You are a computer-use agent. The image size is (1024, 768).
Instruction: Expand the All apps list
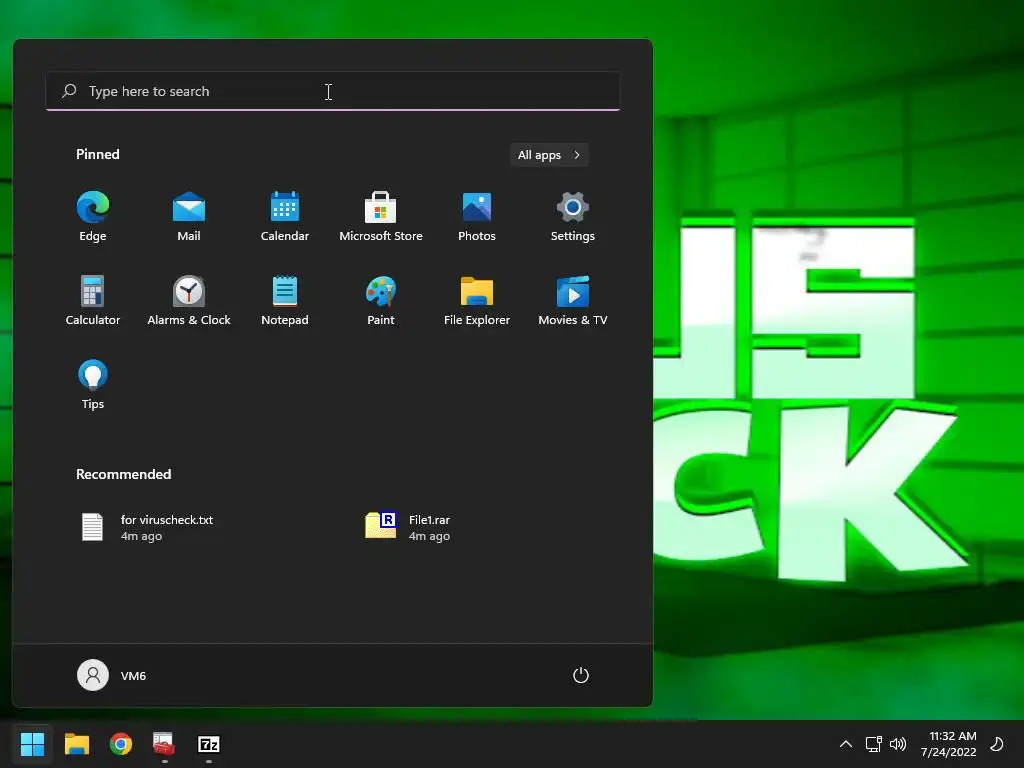coord(549,155)
